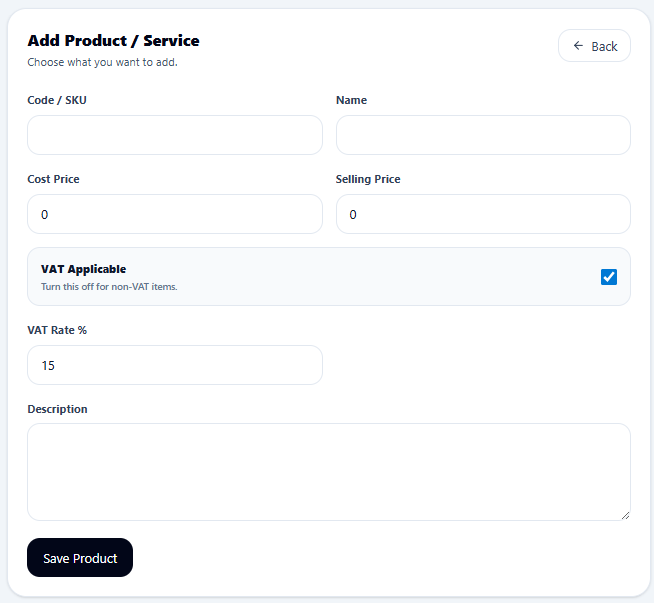This screenshot has height=603, width=654.
Task: Click the Description resize handle corner
Action: coord(625,516)
